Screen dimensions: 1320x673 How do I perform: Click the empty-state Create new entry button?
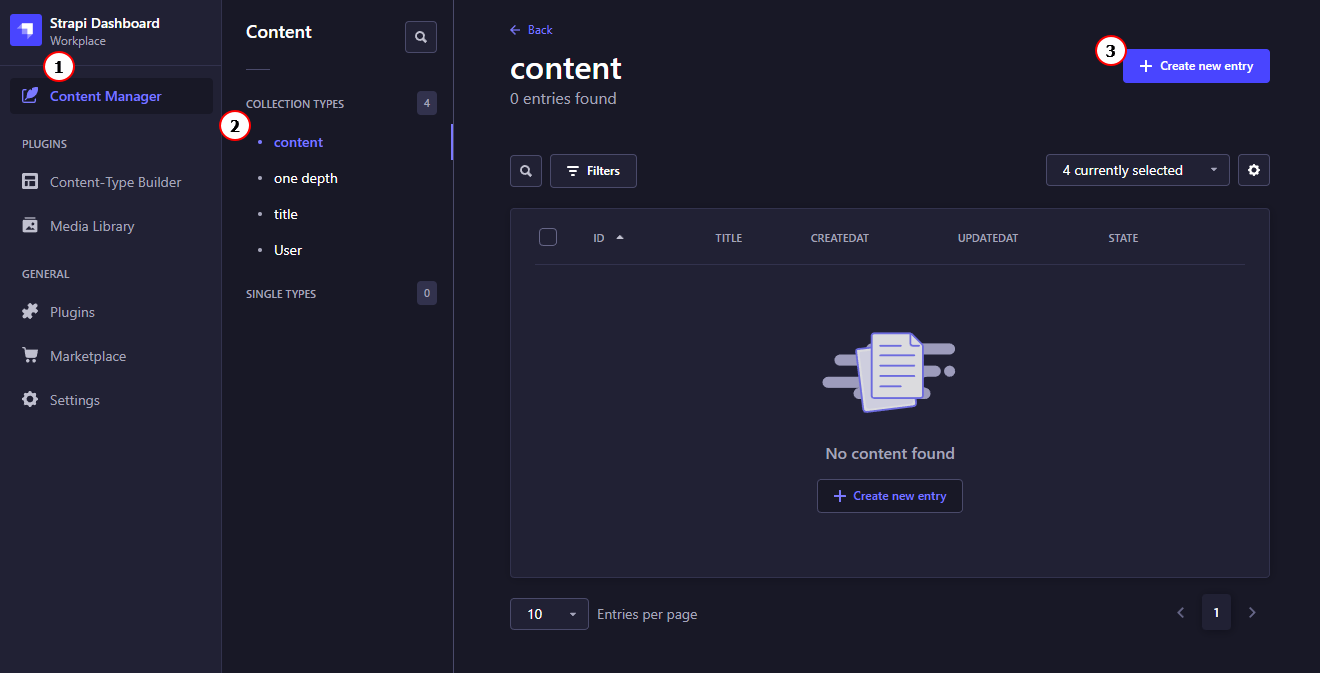coord(890,496)
